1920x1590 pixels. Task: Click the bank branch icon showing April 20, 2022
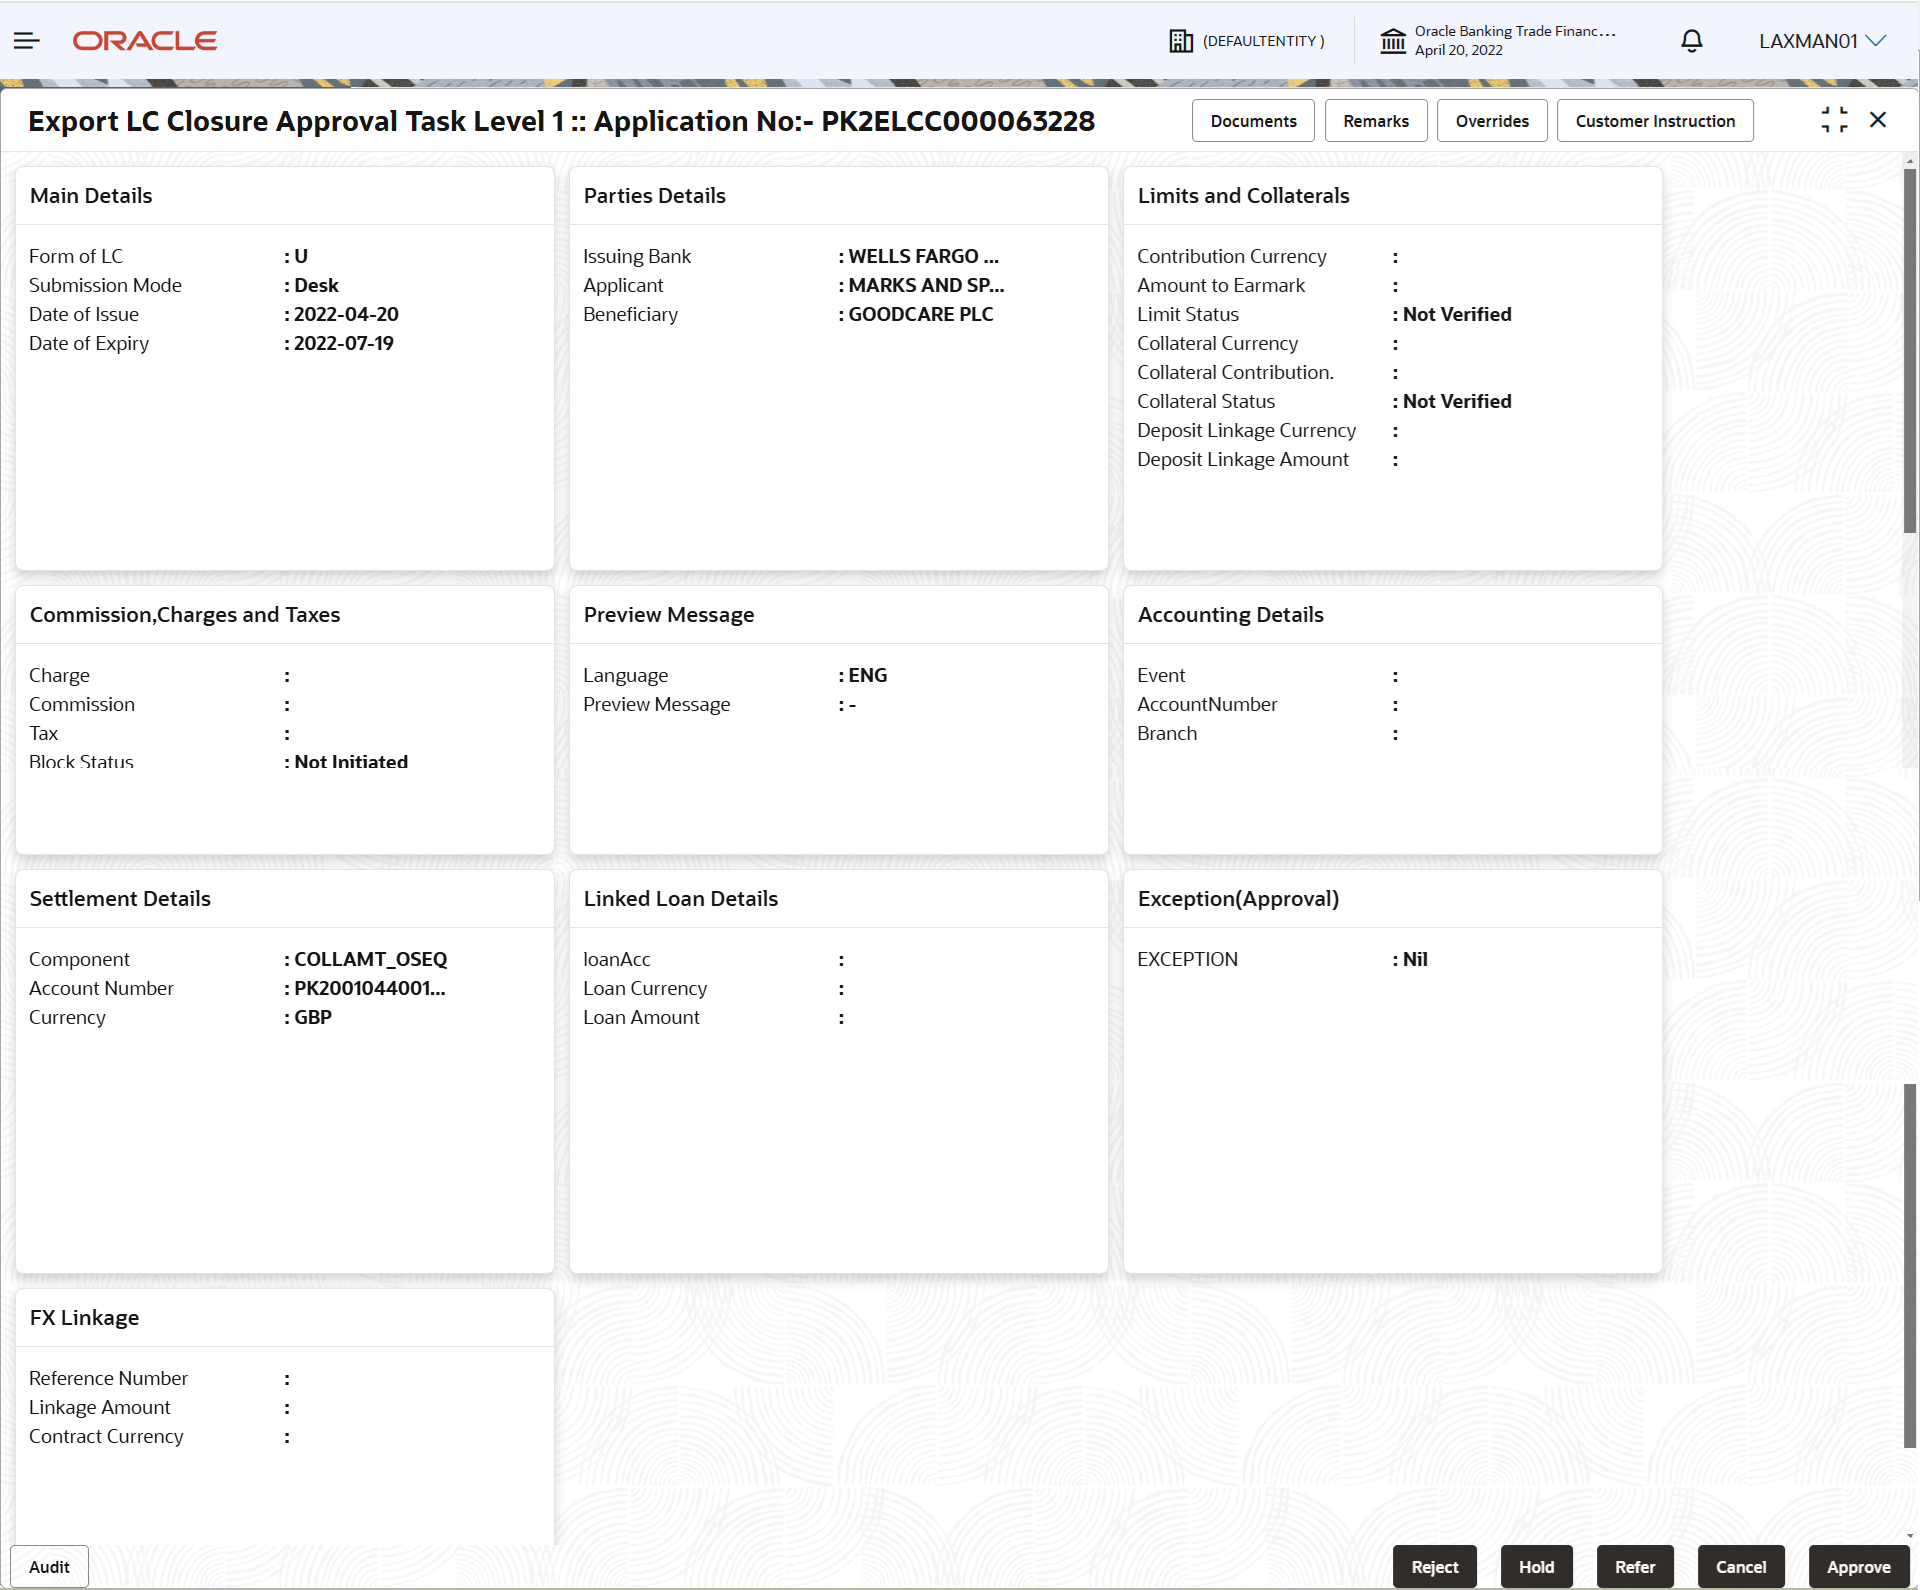[x=1394, y=40]
